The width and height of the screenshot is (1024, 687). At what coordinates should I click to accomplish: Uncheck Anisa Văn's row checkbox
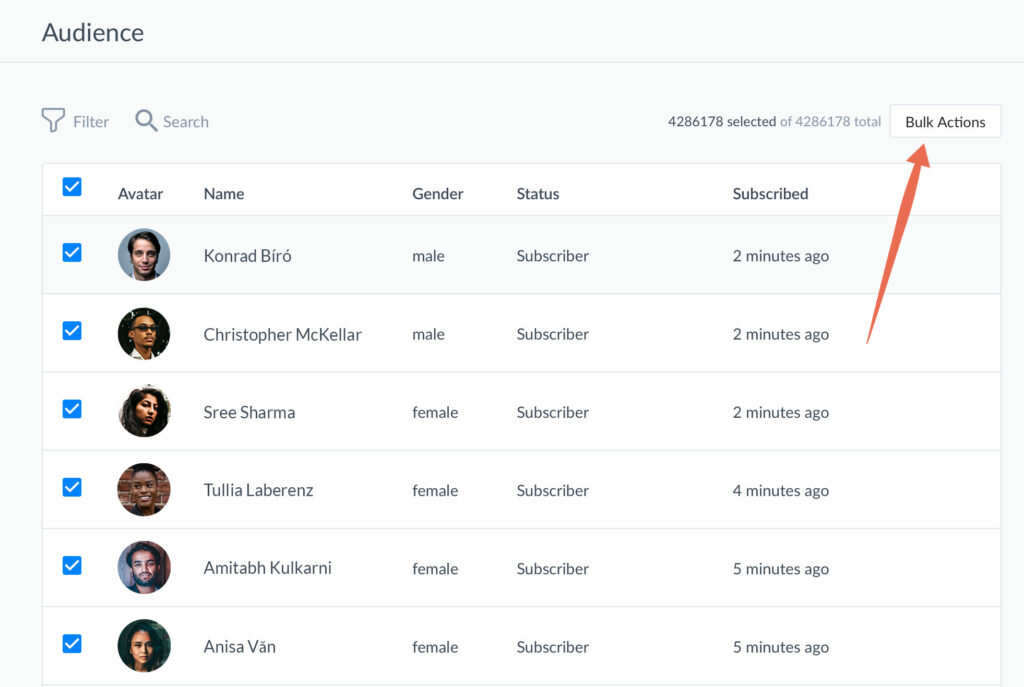(72, 644)
